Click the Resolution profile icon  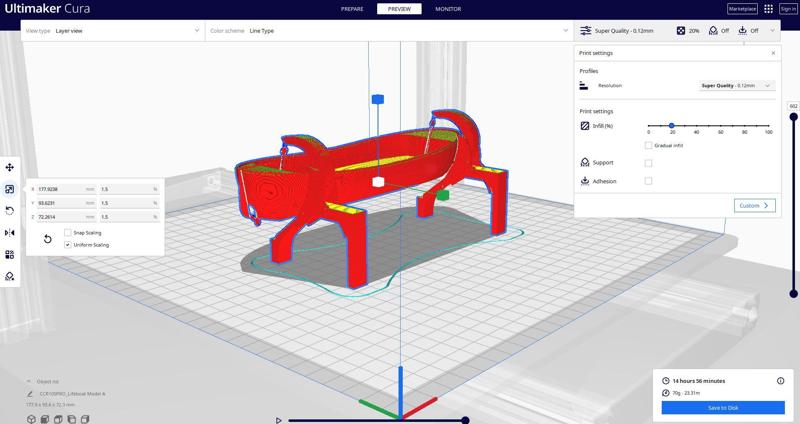(584, 86)
